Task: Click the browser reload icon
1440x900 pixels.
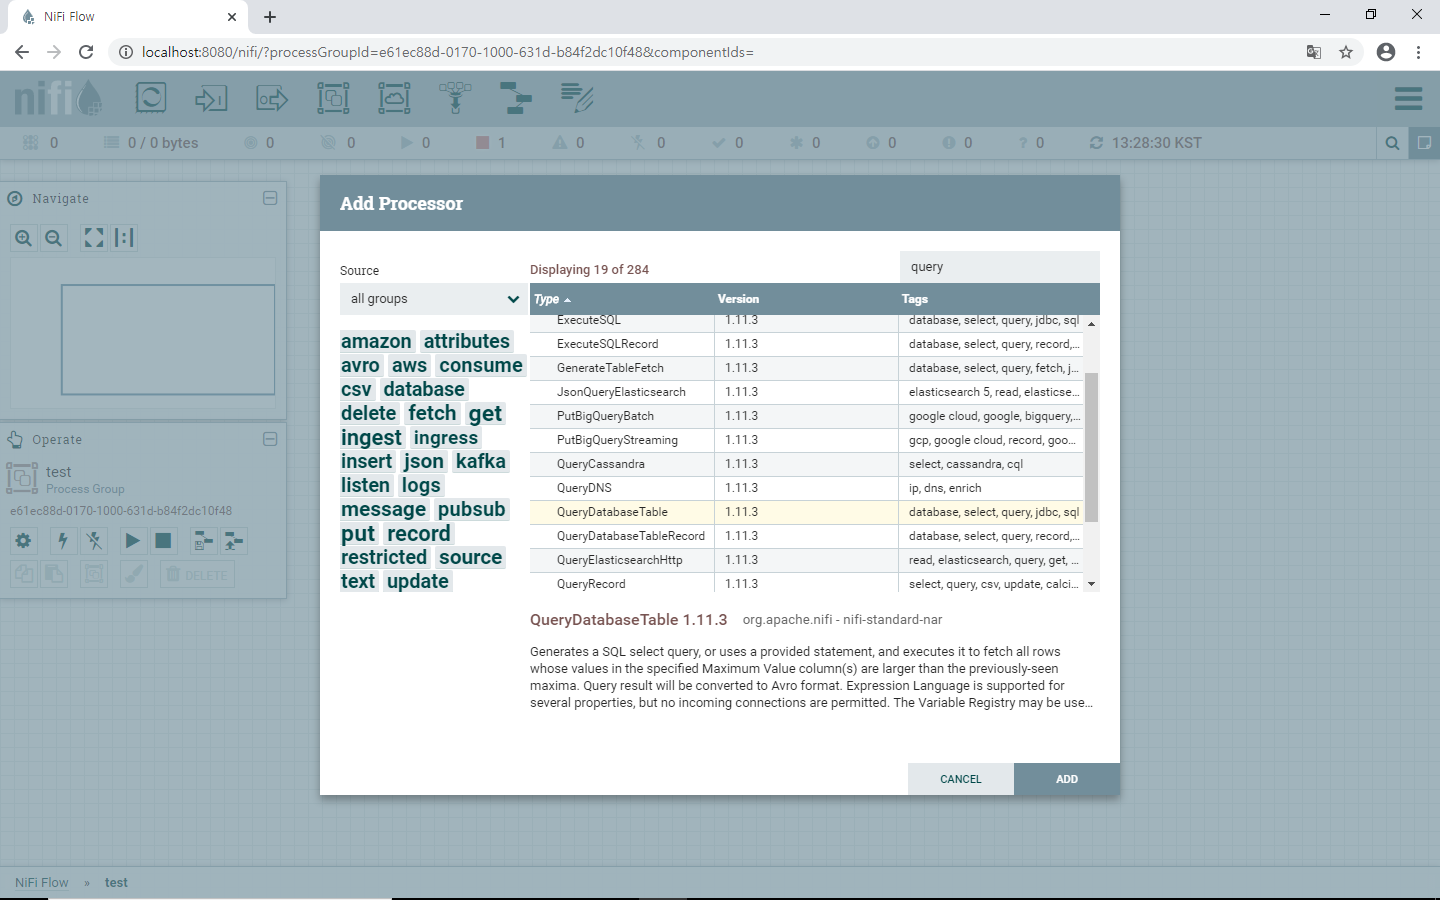Action: pos(86,52)
